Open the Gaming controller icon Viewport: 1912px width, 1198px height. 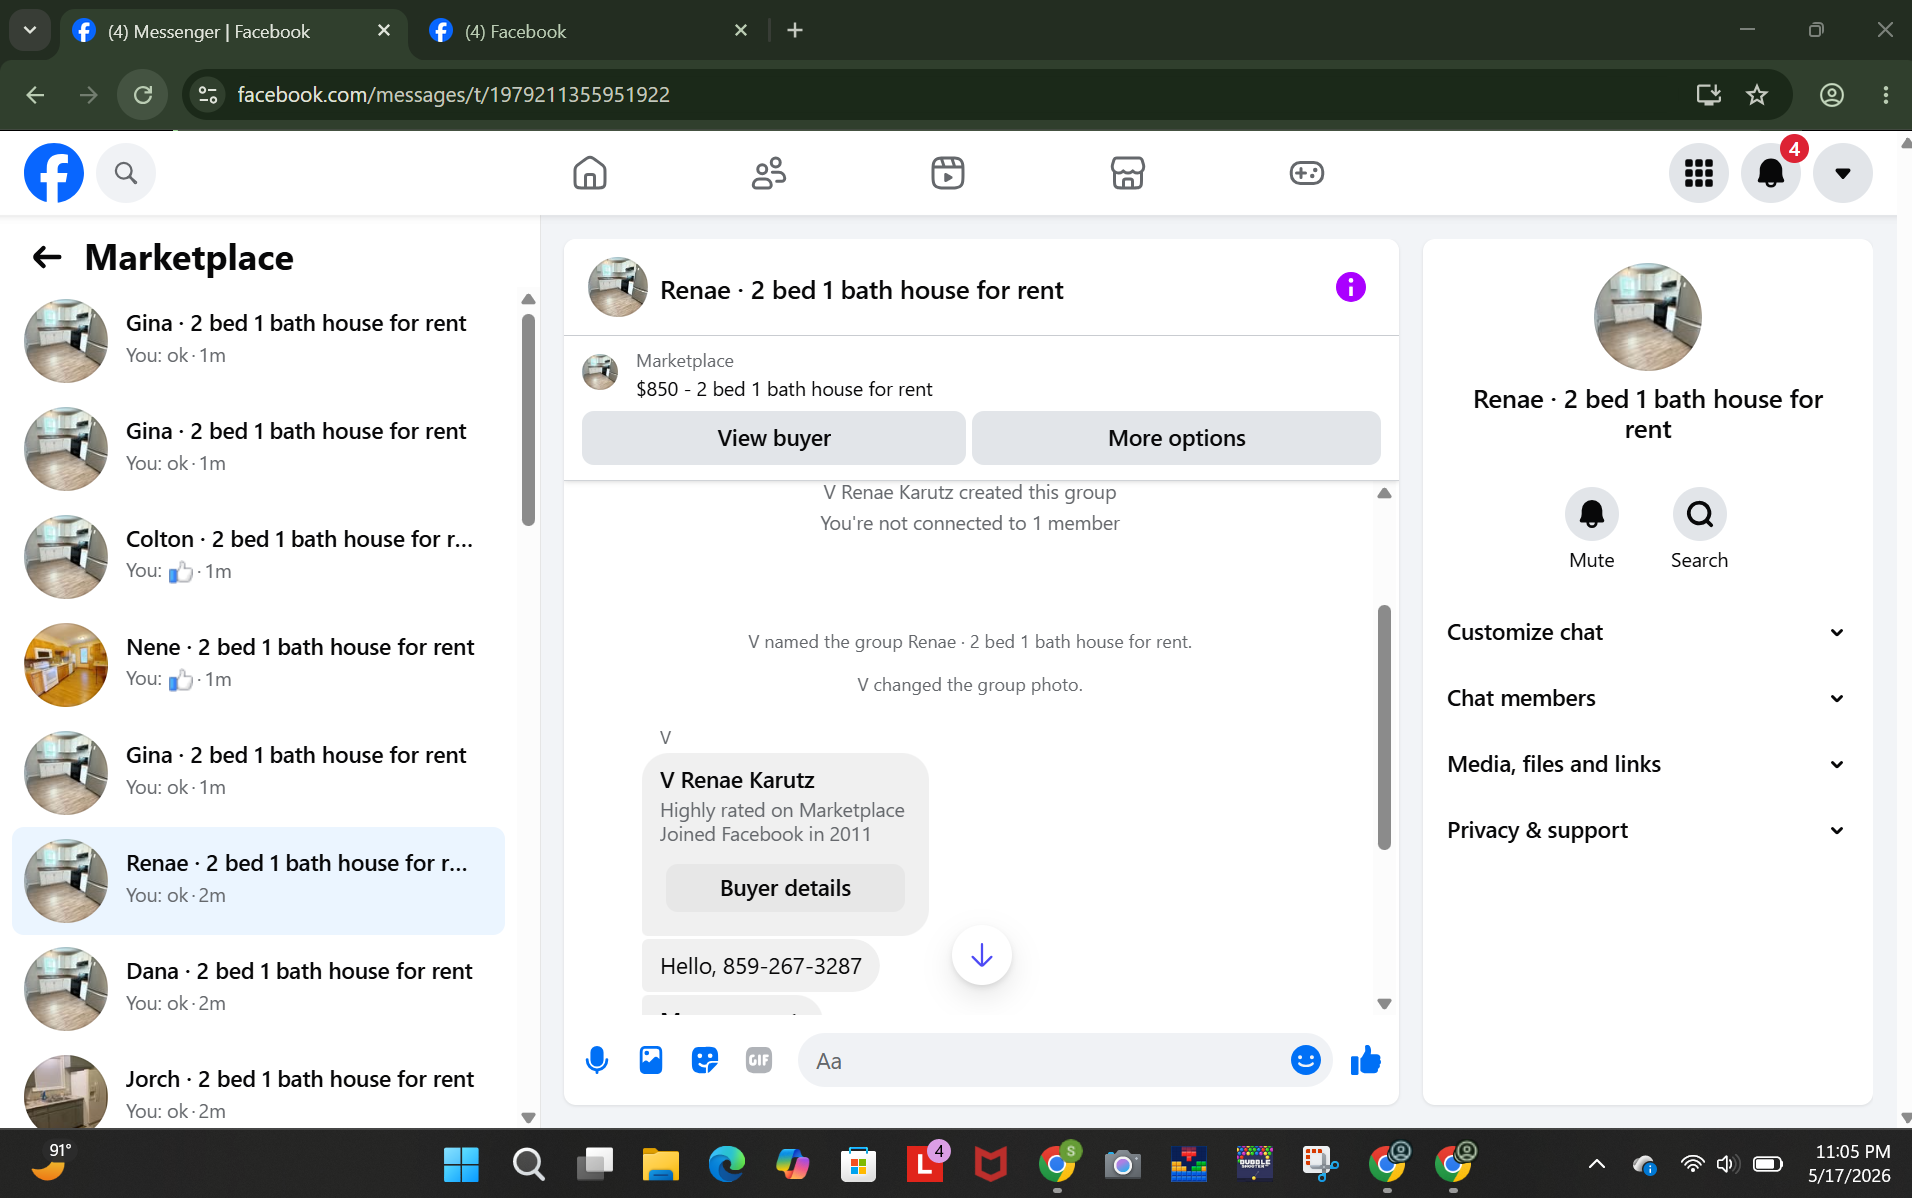pyautogui.click(x=1306, y=173)
